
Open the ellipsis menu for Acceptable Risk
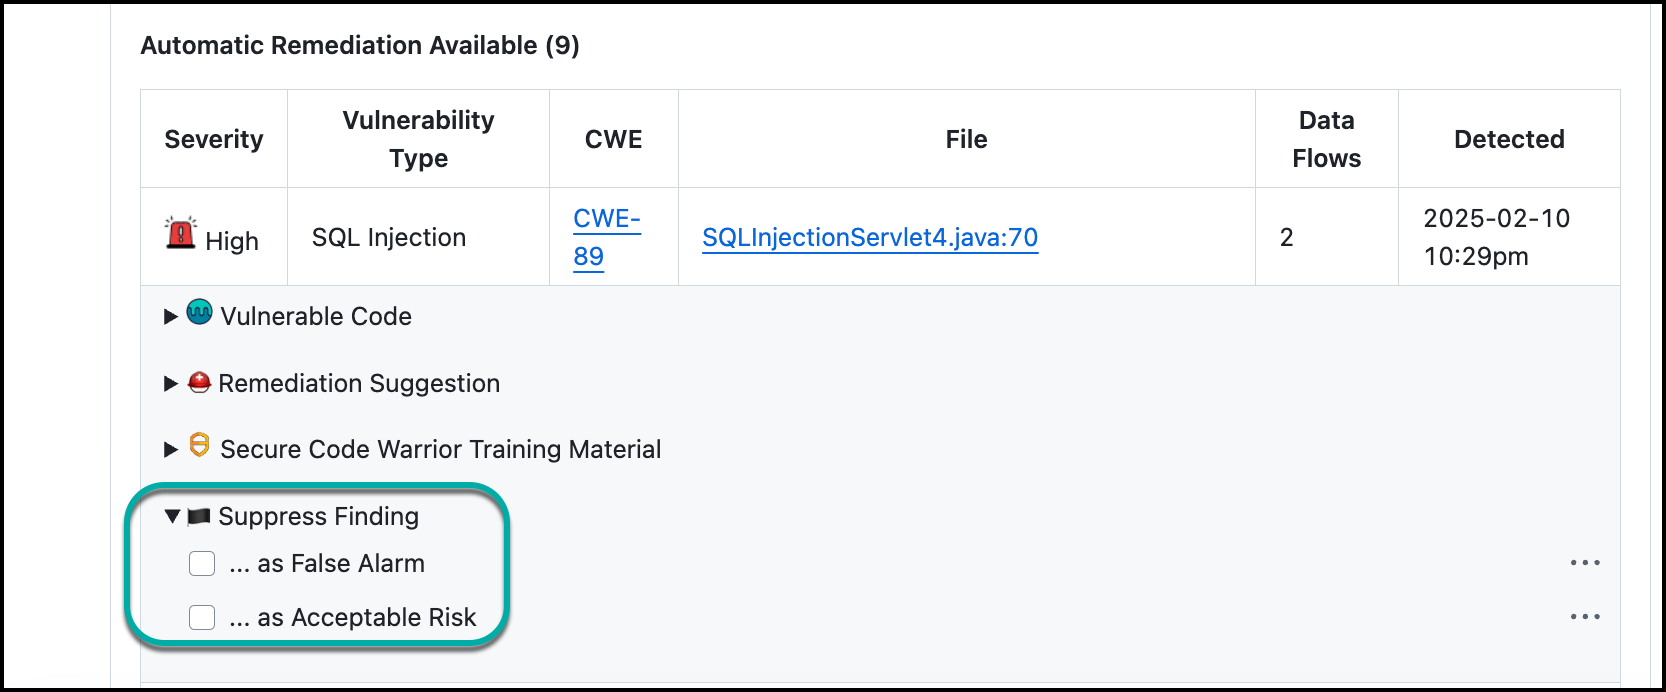click(1585, 617)
